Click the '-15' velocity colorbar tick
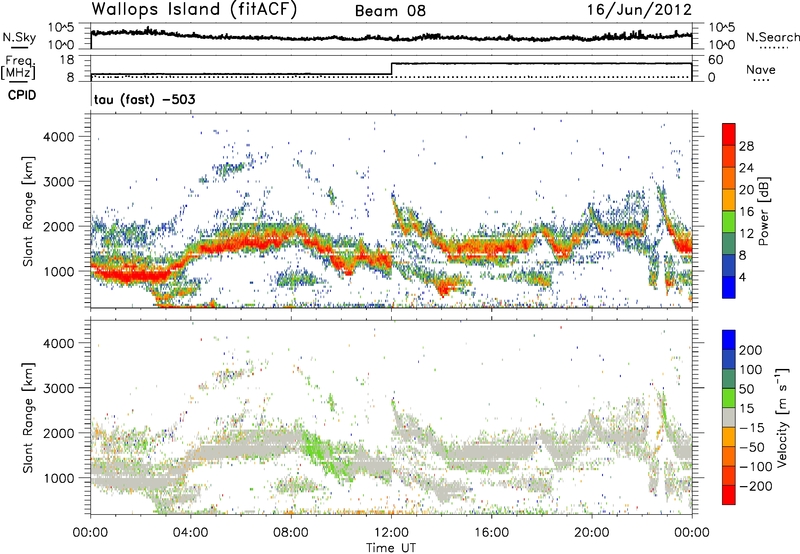 pos(752,428)
